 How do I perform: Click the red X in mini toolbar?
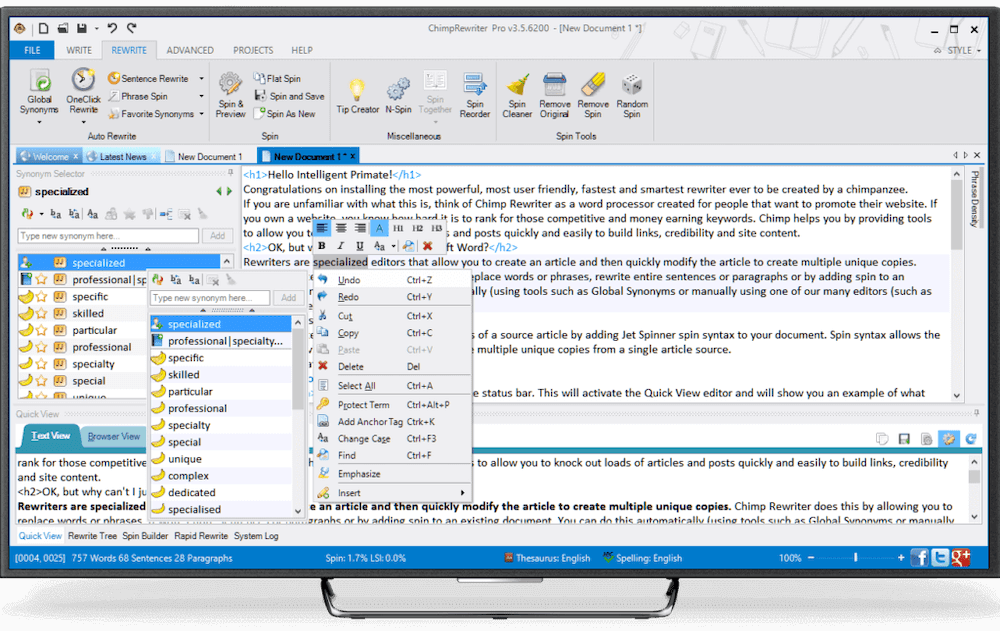428,246
